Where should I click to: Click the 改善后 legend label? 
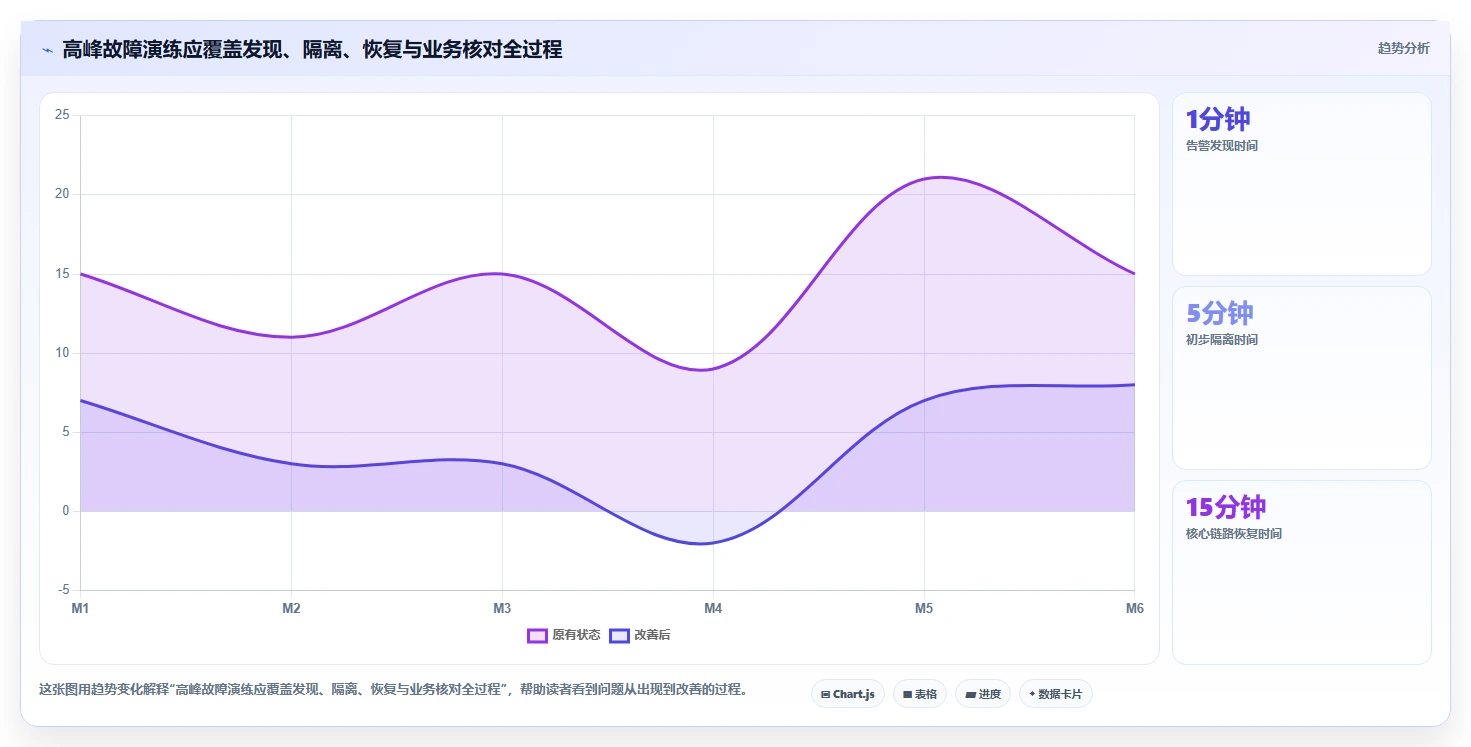coord(652,635)
